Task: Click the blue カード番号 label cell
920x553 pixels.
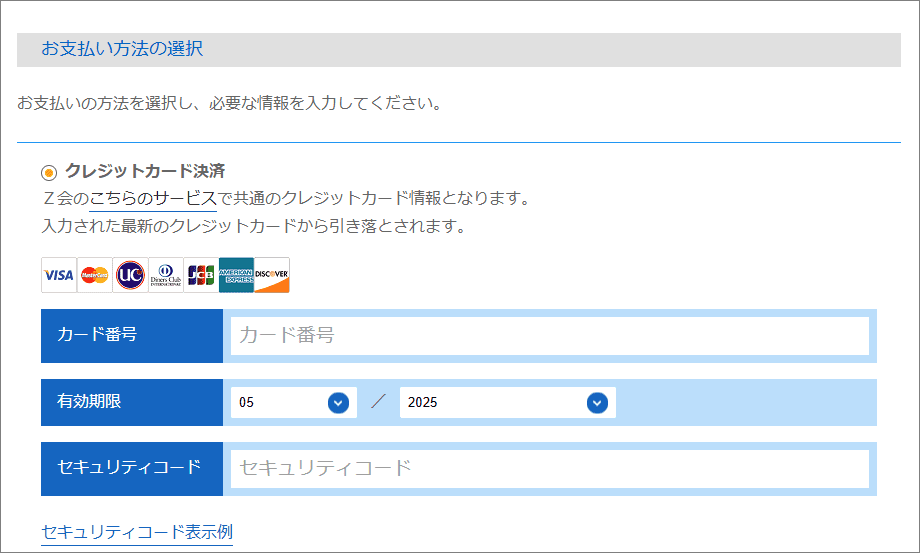Action: 132,336
